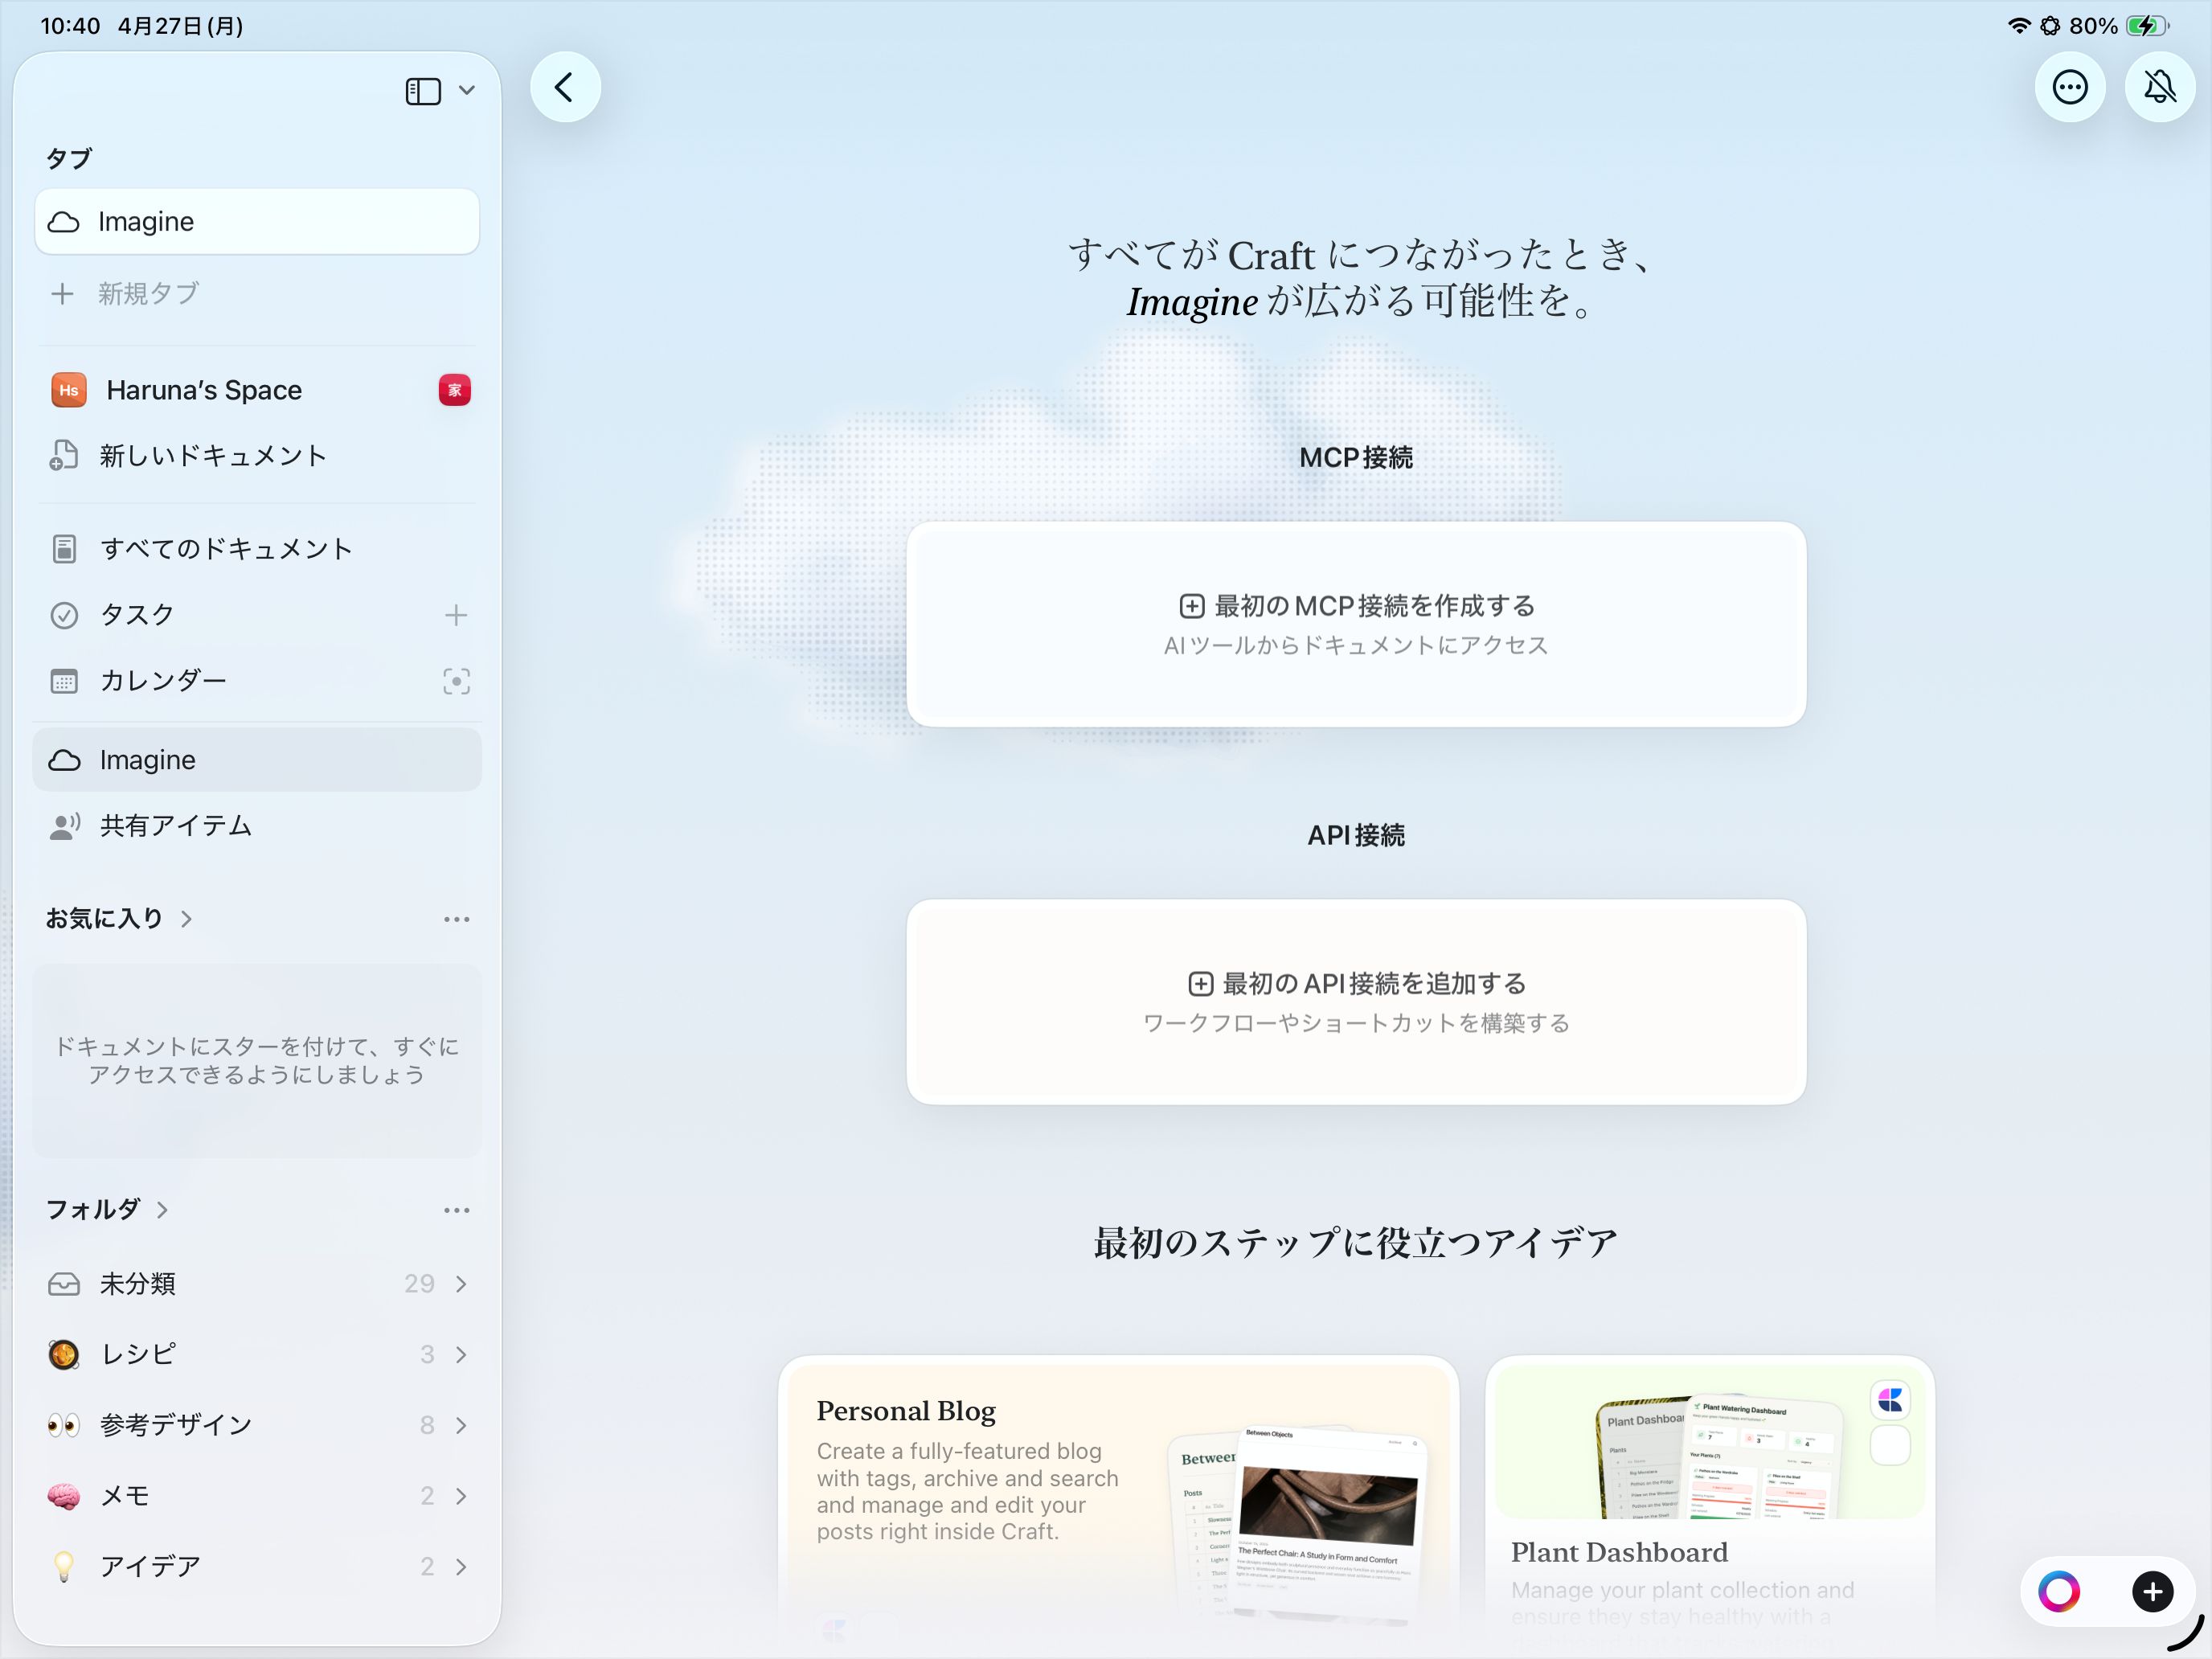Expand 参考デザイン folder chevron

(461, 1425)
